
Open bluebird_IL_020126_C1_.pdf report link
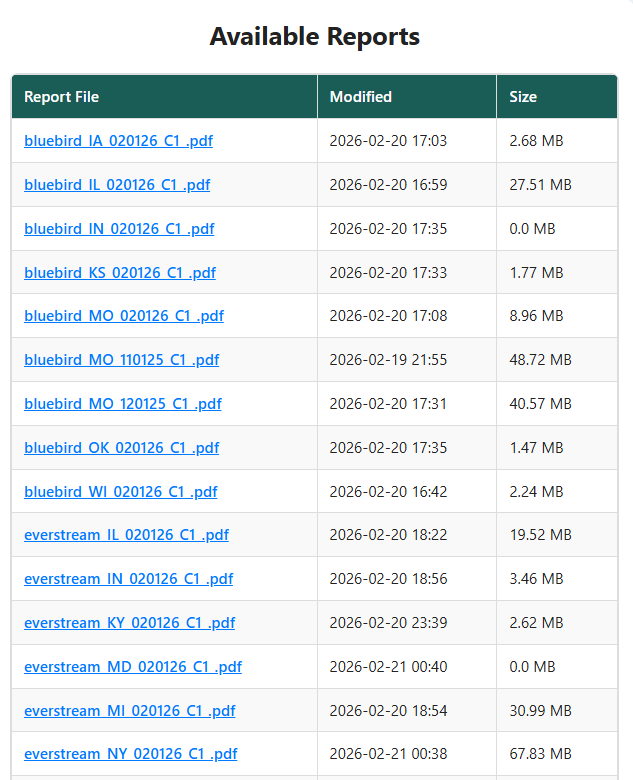point(117,185)
